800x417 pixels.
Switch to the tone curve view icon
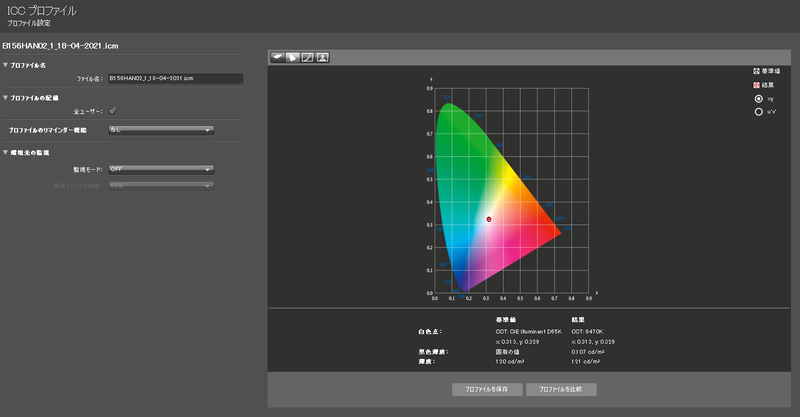click(x=307, y=57)
